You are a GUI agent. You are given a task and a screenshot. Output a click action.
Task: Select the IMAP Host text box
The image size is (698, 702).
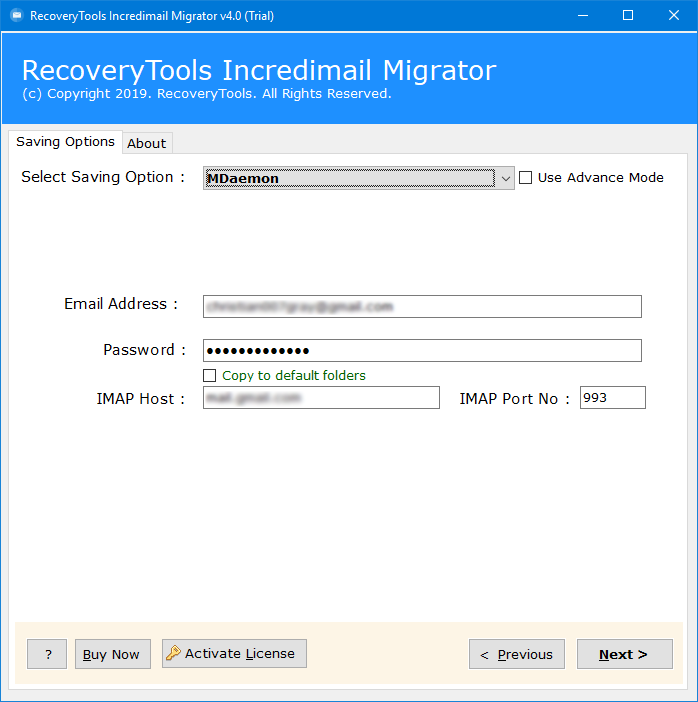[320, 398]
